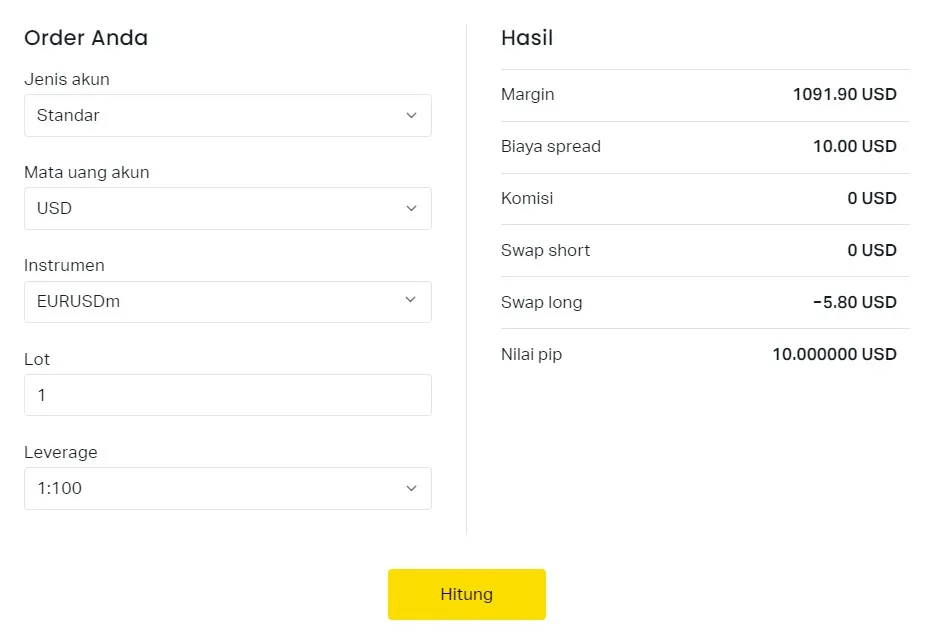Open the Leverage dropdown showing 1:100
The image size is (930, 641).
(227, 489)
